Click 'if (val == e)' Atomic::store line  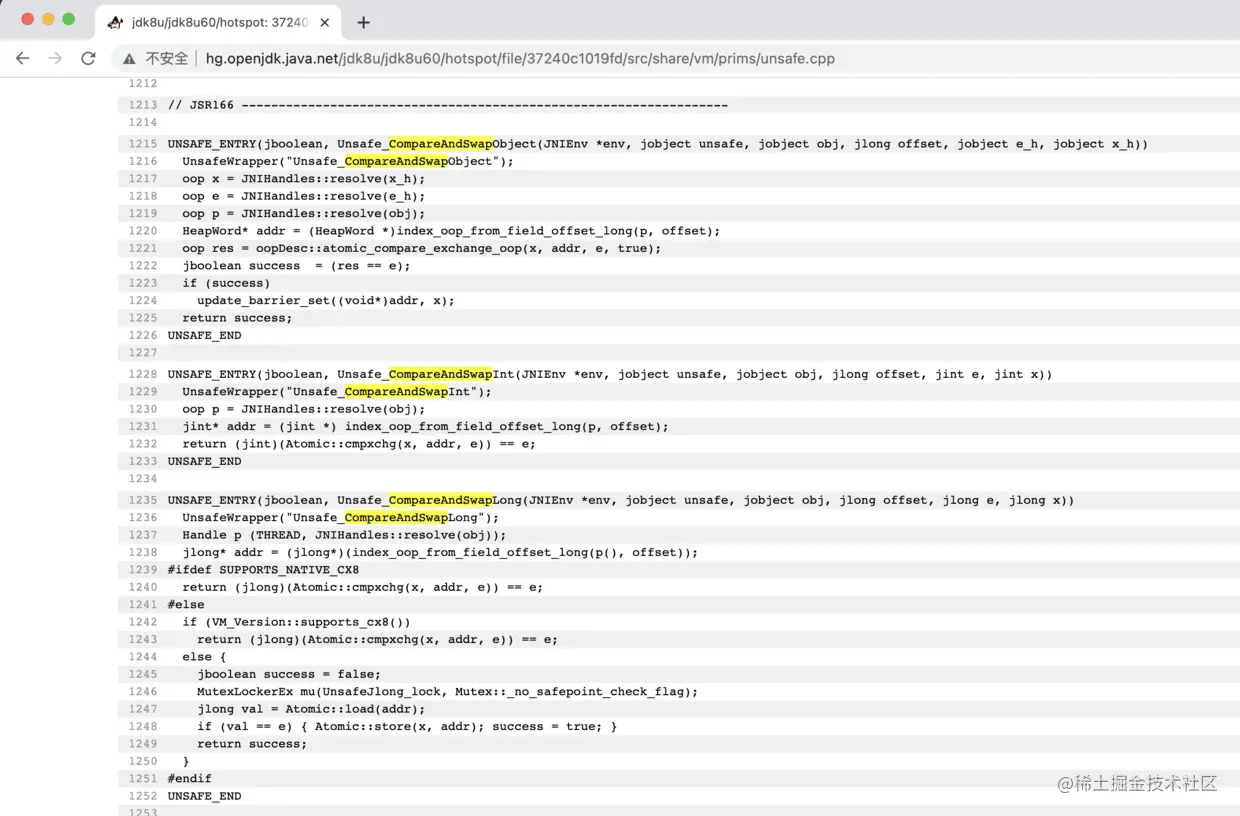click(407, 726)
